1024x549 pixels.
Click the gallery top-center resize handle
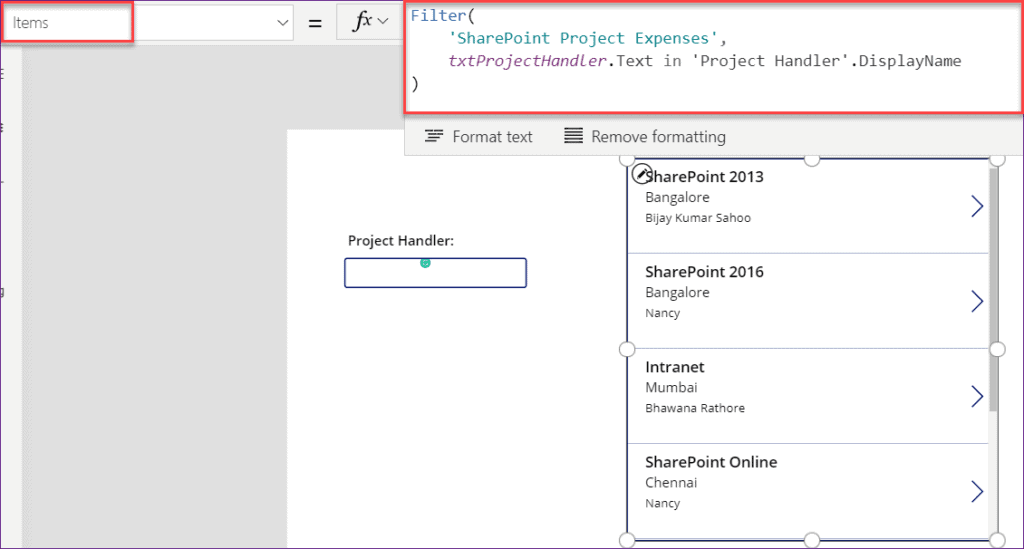click(812, 159)
